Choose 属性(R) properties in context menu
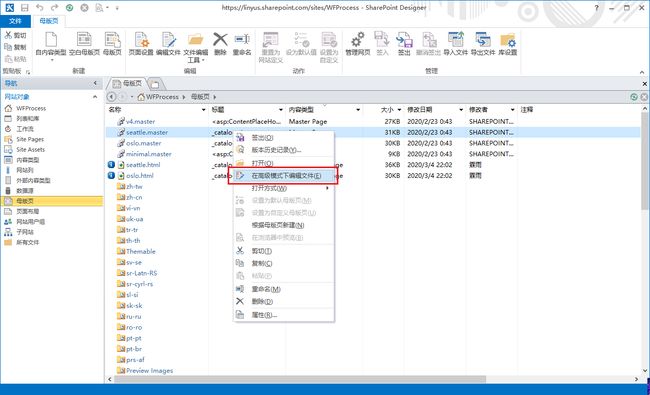Screen dimensions: 650x395 284,315
